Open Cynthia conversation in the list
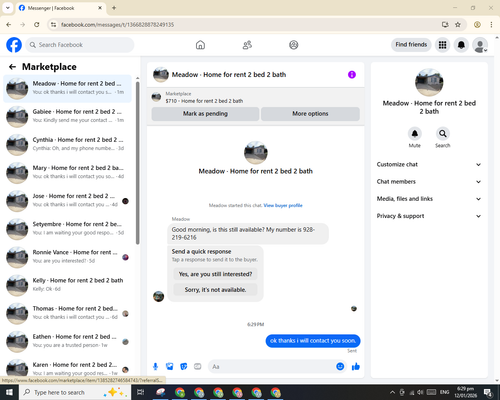 (67, 145)
